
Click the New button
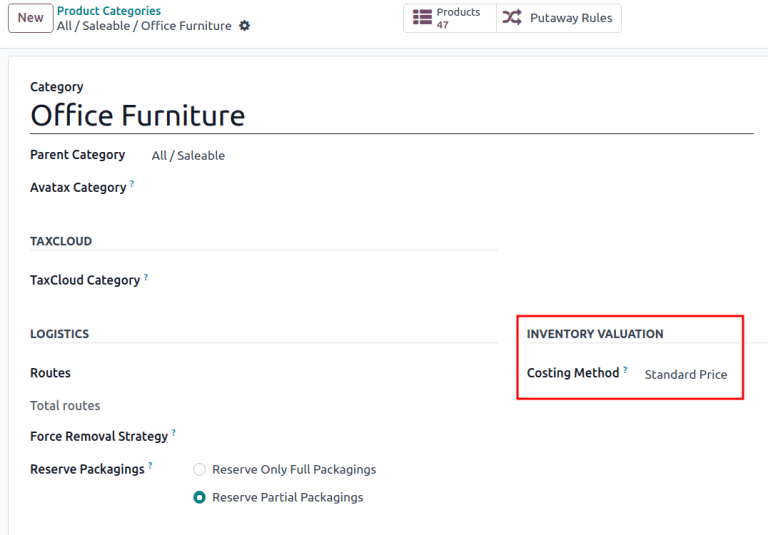tap(30, 18)
